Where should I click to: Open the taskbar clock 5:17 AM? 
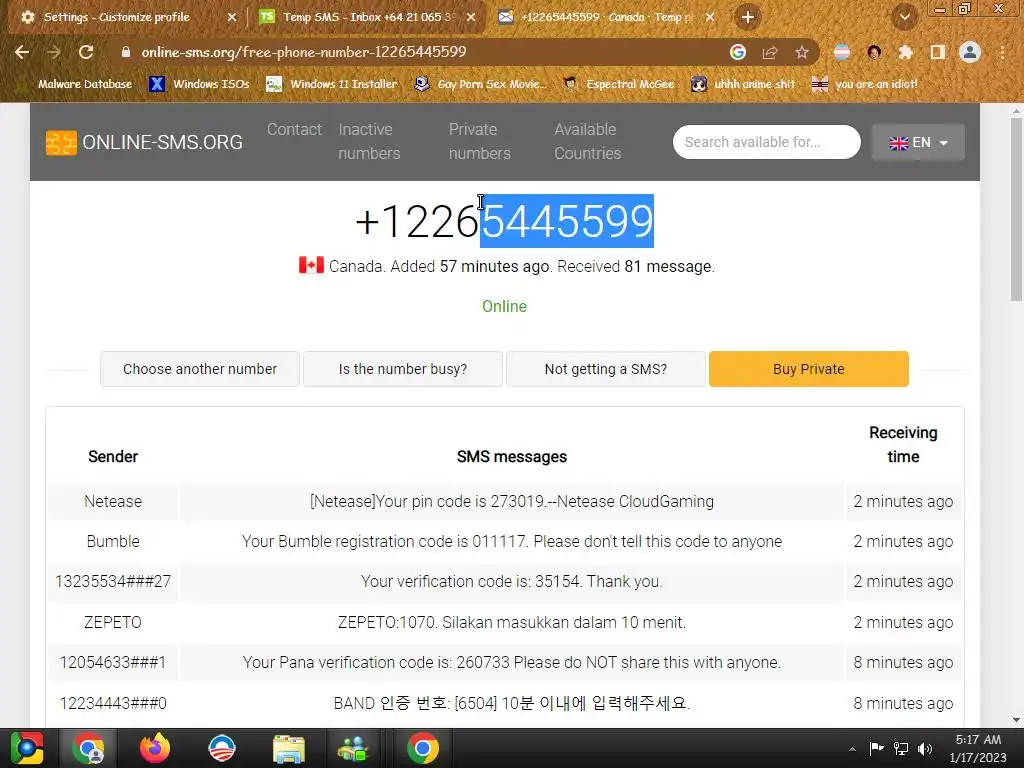coord(978,748)
